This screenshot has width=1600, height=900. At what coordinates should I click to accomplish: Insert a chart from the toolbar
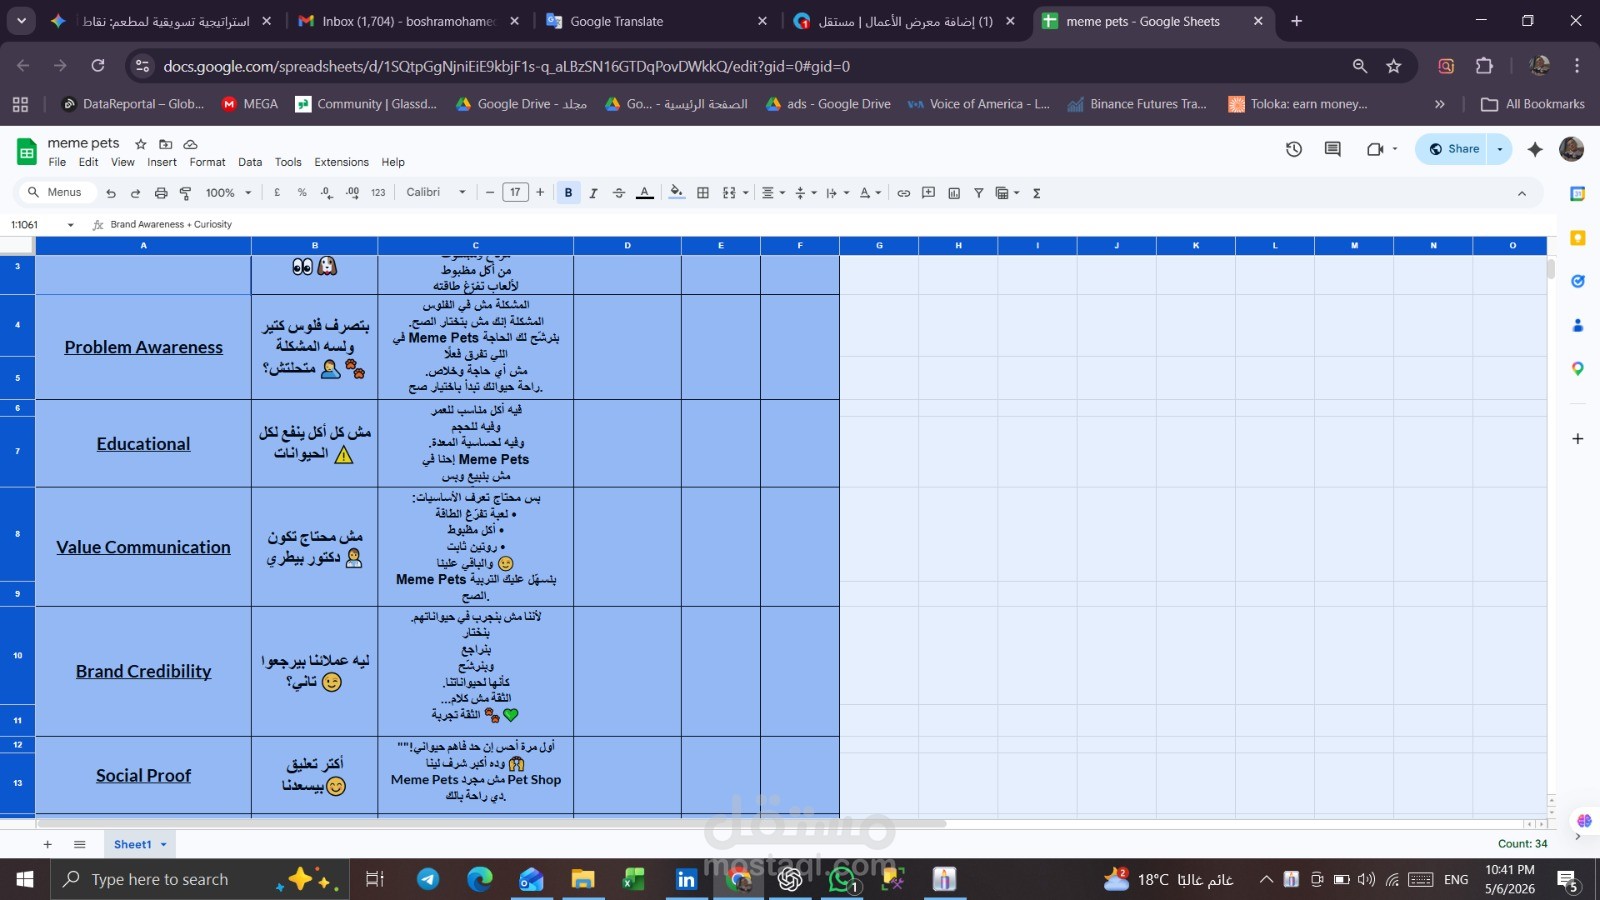(954, 193)
